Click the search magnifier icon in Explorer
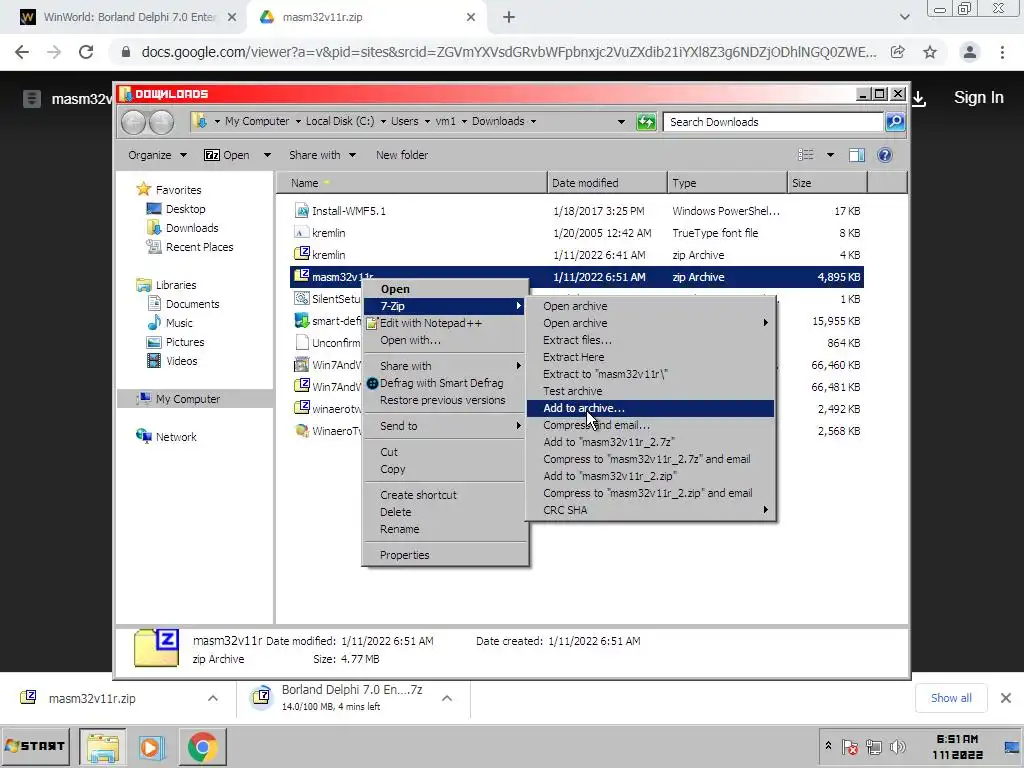The width and height of the screenshot is (1024, 768). [895, 121]
